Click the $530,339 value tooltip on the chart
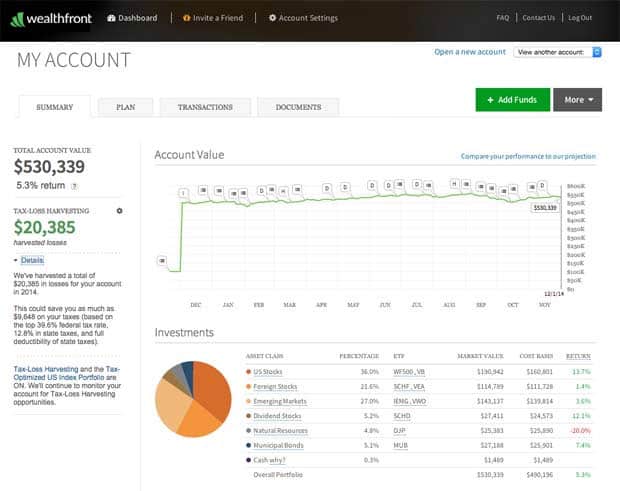 pos(545,208)
